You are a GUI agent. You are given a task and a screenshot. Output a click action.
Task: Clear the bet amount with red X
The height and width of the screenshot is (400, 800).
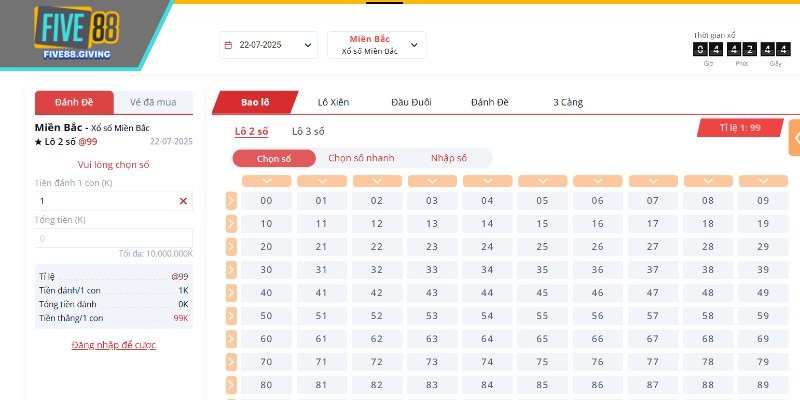coord(183,201)
